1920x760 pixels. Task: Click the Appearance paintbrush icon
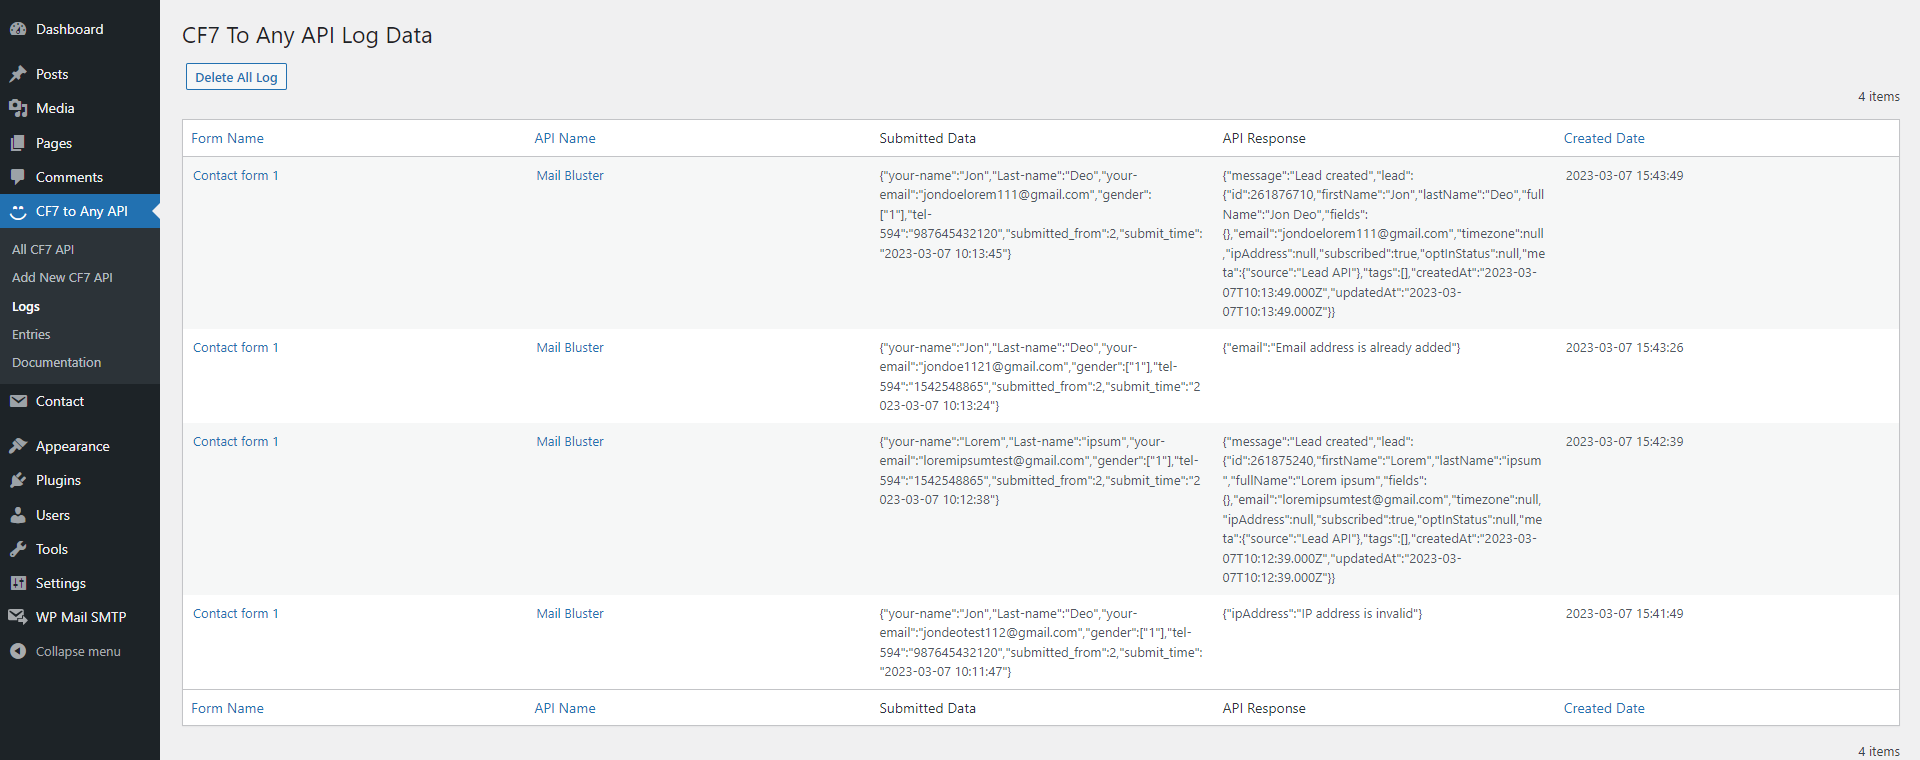18,446
